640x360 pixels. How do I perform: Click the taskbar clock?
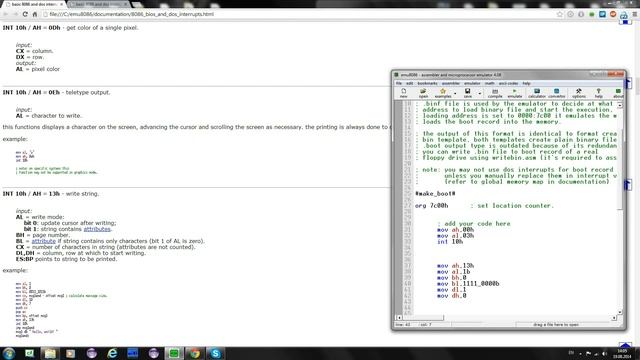(x=622, y=353)
